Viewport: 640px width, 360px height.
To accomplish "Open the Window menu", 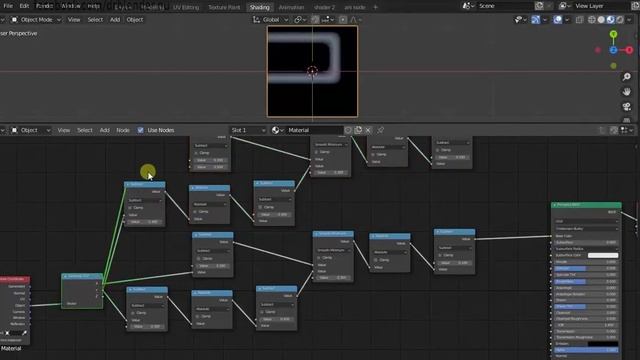I will tap(71, 6).
